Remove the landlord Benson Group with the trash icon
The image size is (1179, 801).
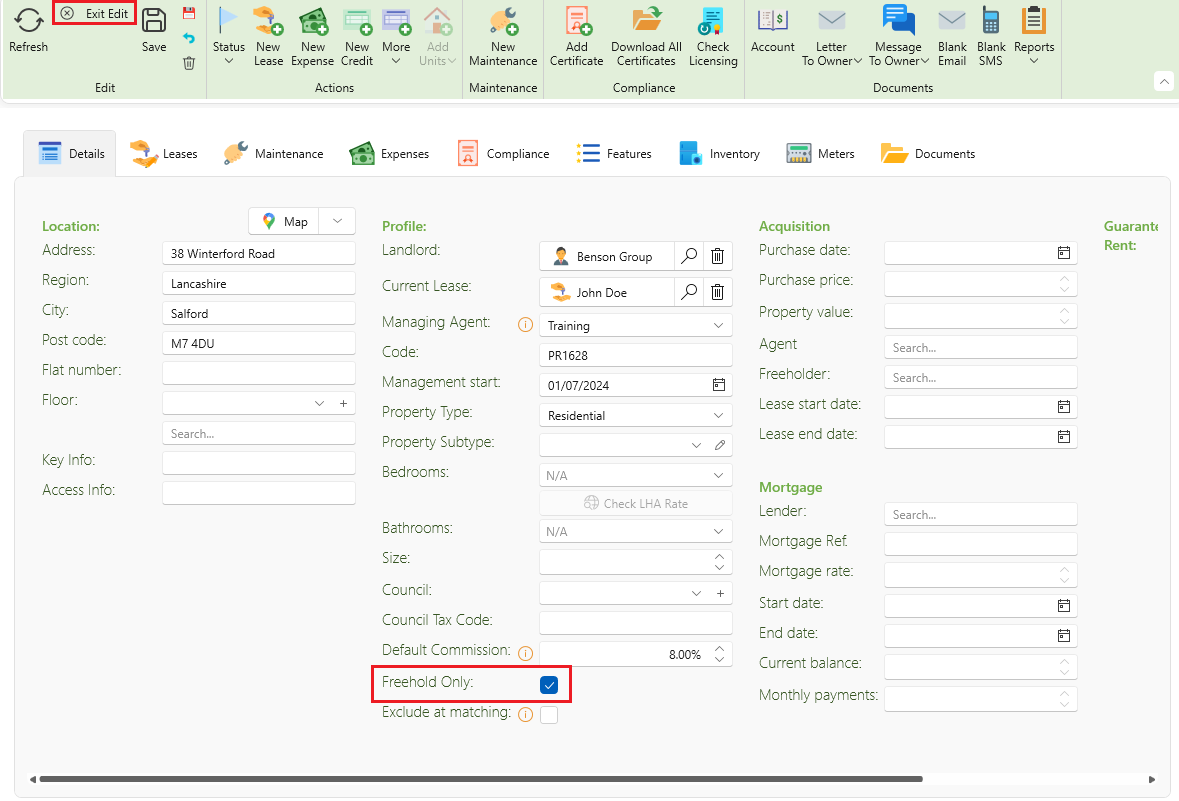pyautogui.click(x=717, y=256)
